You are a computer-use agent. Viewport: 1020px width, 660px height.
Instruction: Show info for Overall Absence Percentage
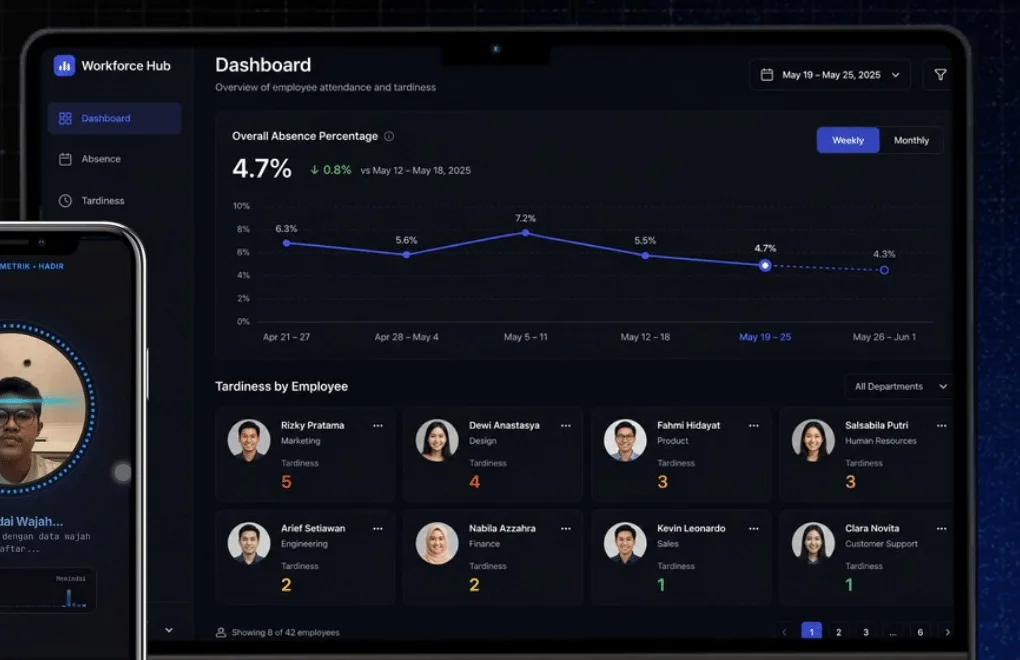point(389,136)
